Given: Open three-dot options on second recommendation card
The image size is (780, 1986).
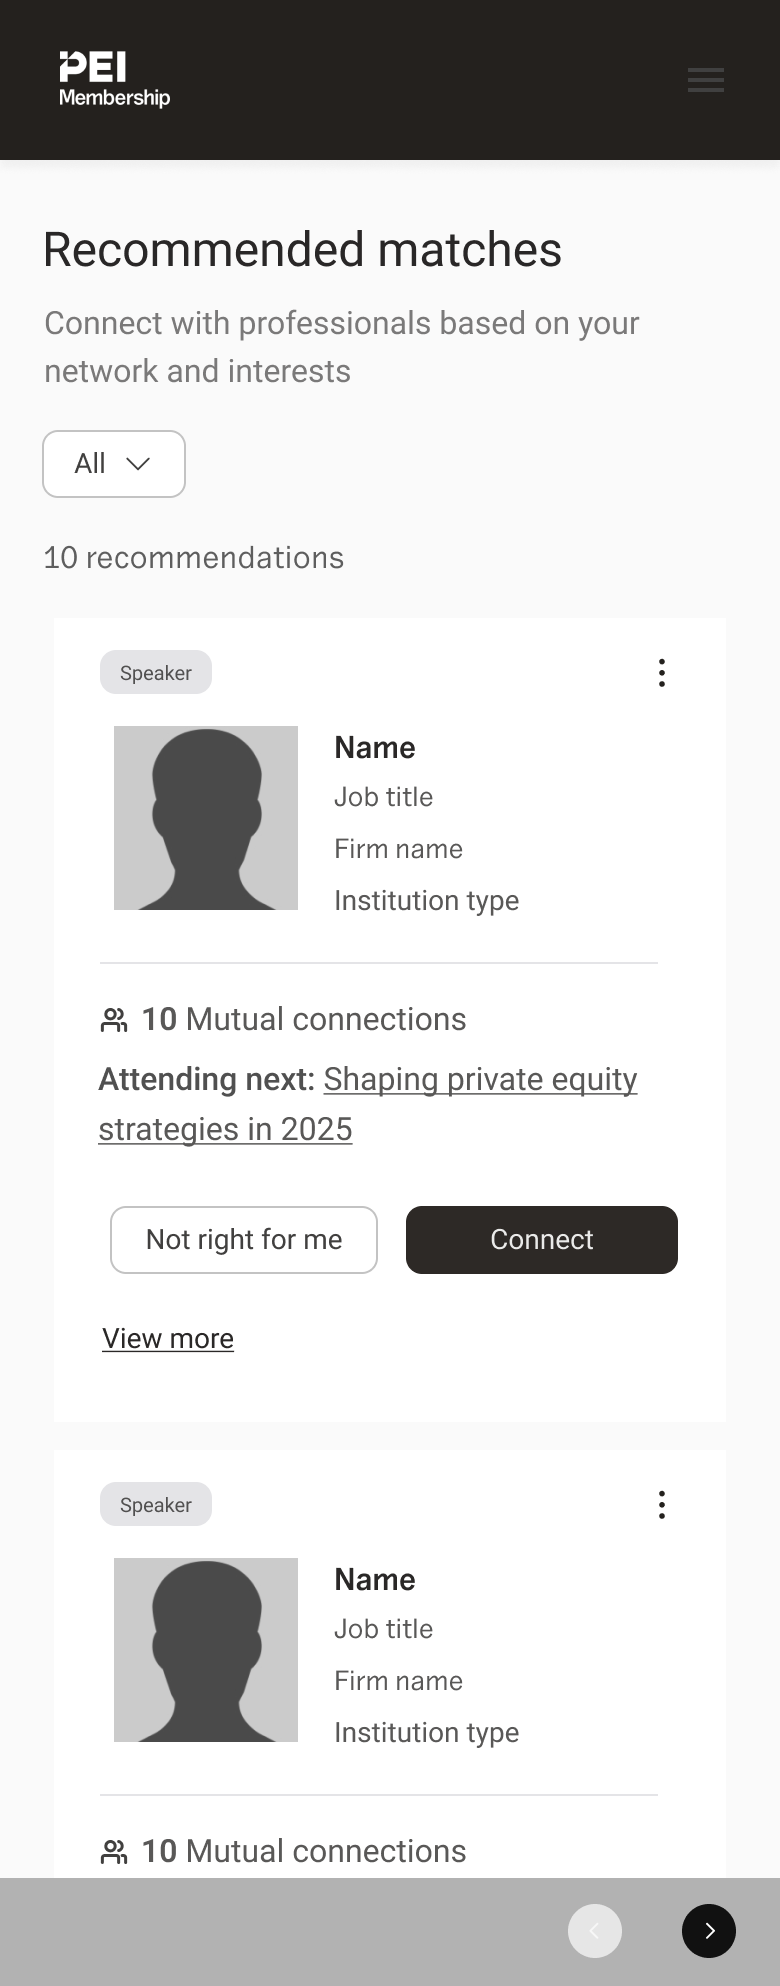Looking at the screenshot, I should tap(661, 1505).
